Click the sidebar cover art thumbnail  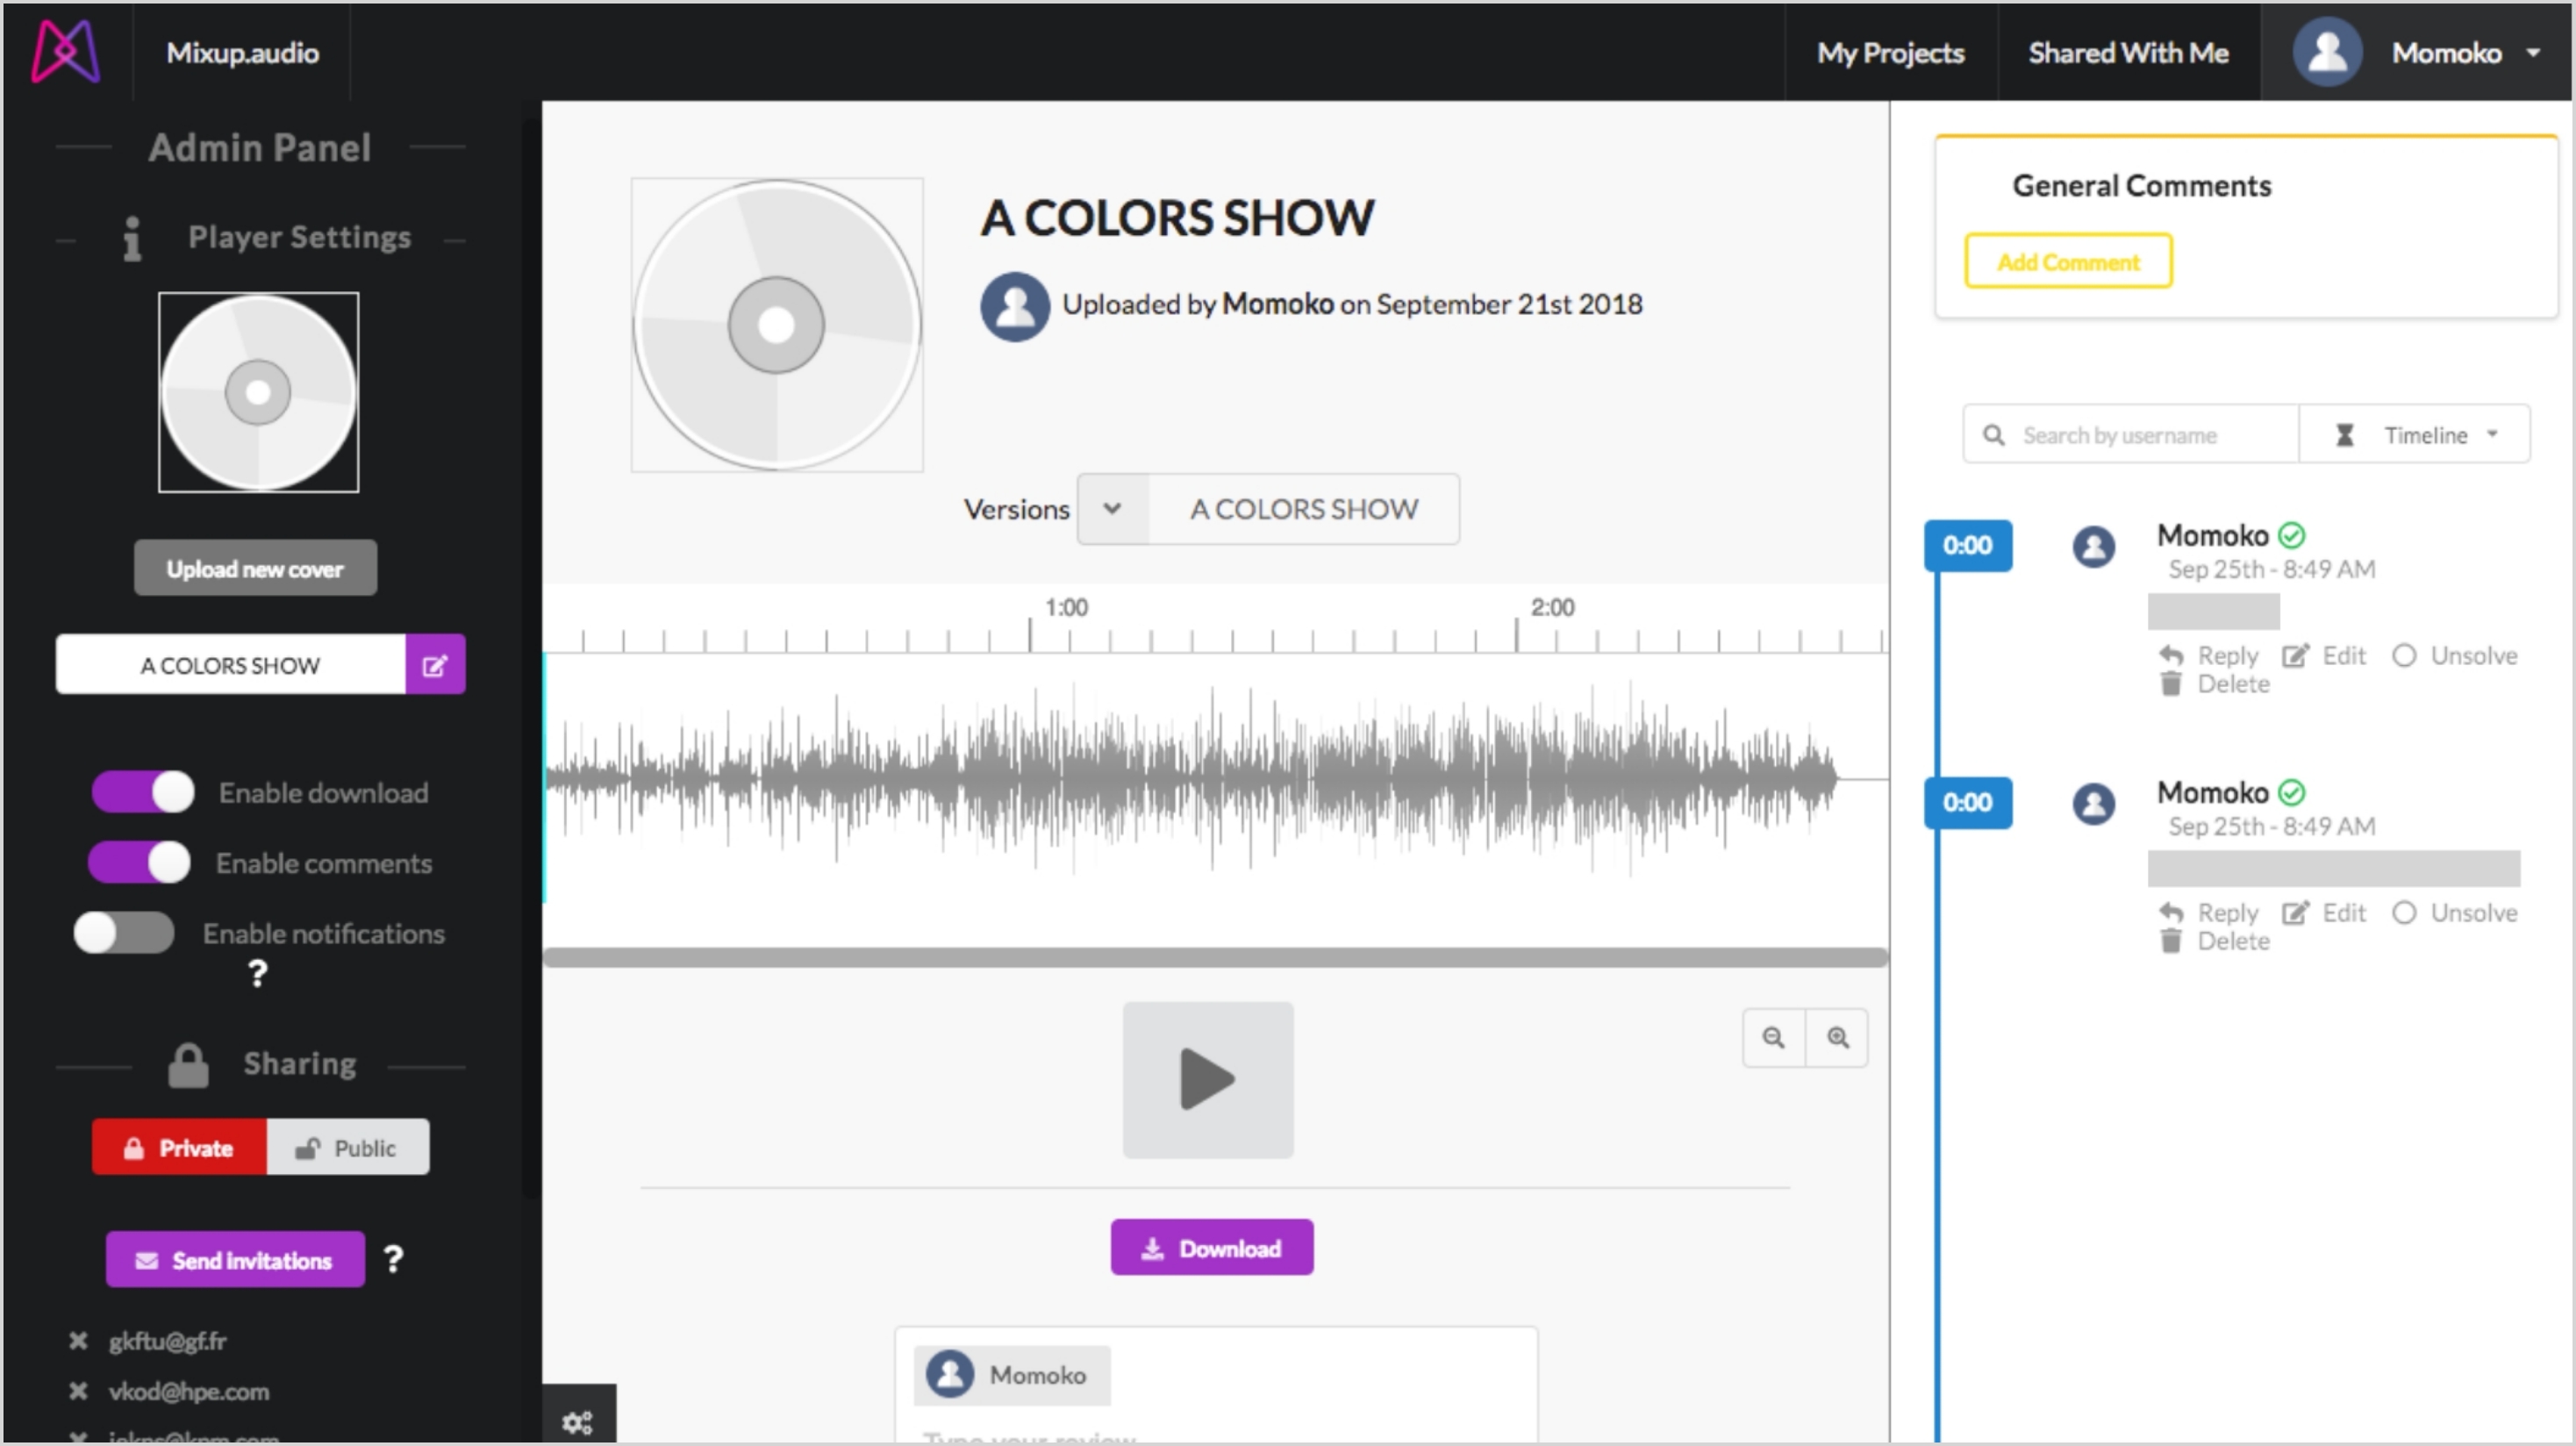point(258,392)
